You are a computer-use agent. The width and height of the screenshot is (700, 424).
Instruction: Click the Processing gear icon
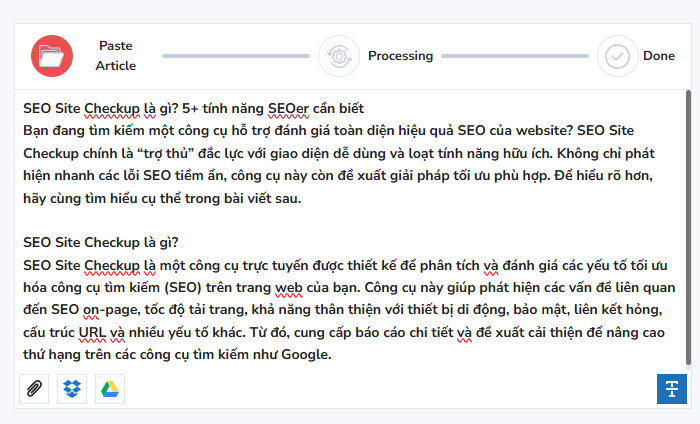tap(339, 56)
